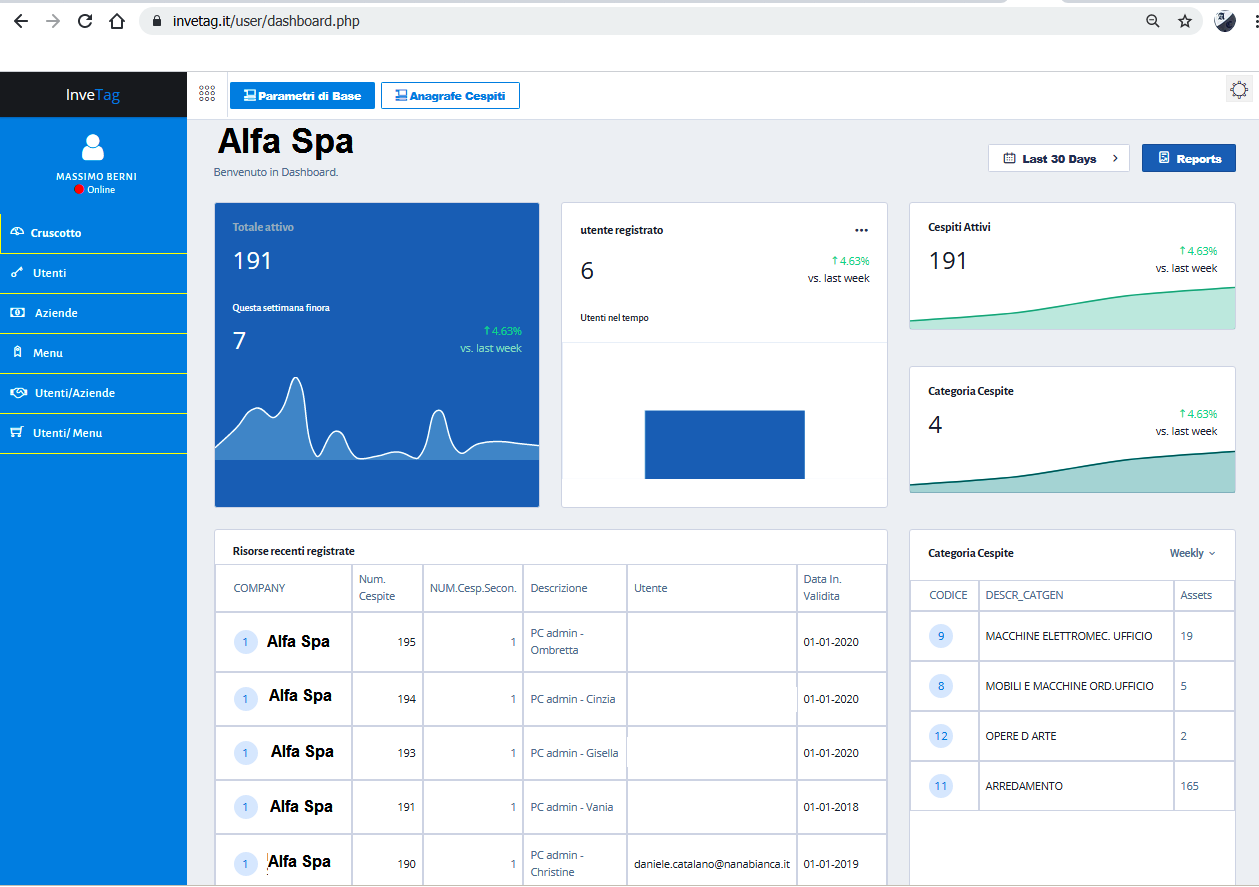1259x887 pixels.
Task: Click code badge 12 in Categoria Cespite
Action: point(940,736)
